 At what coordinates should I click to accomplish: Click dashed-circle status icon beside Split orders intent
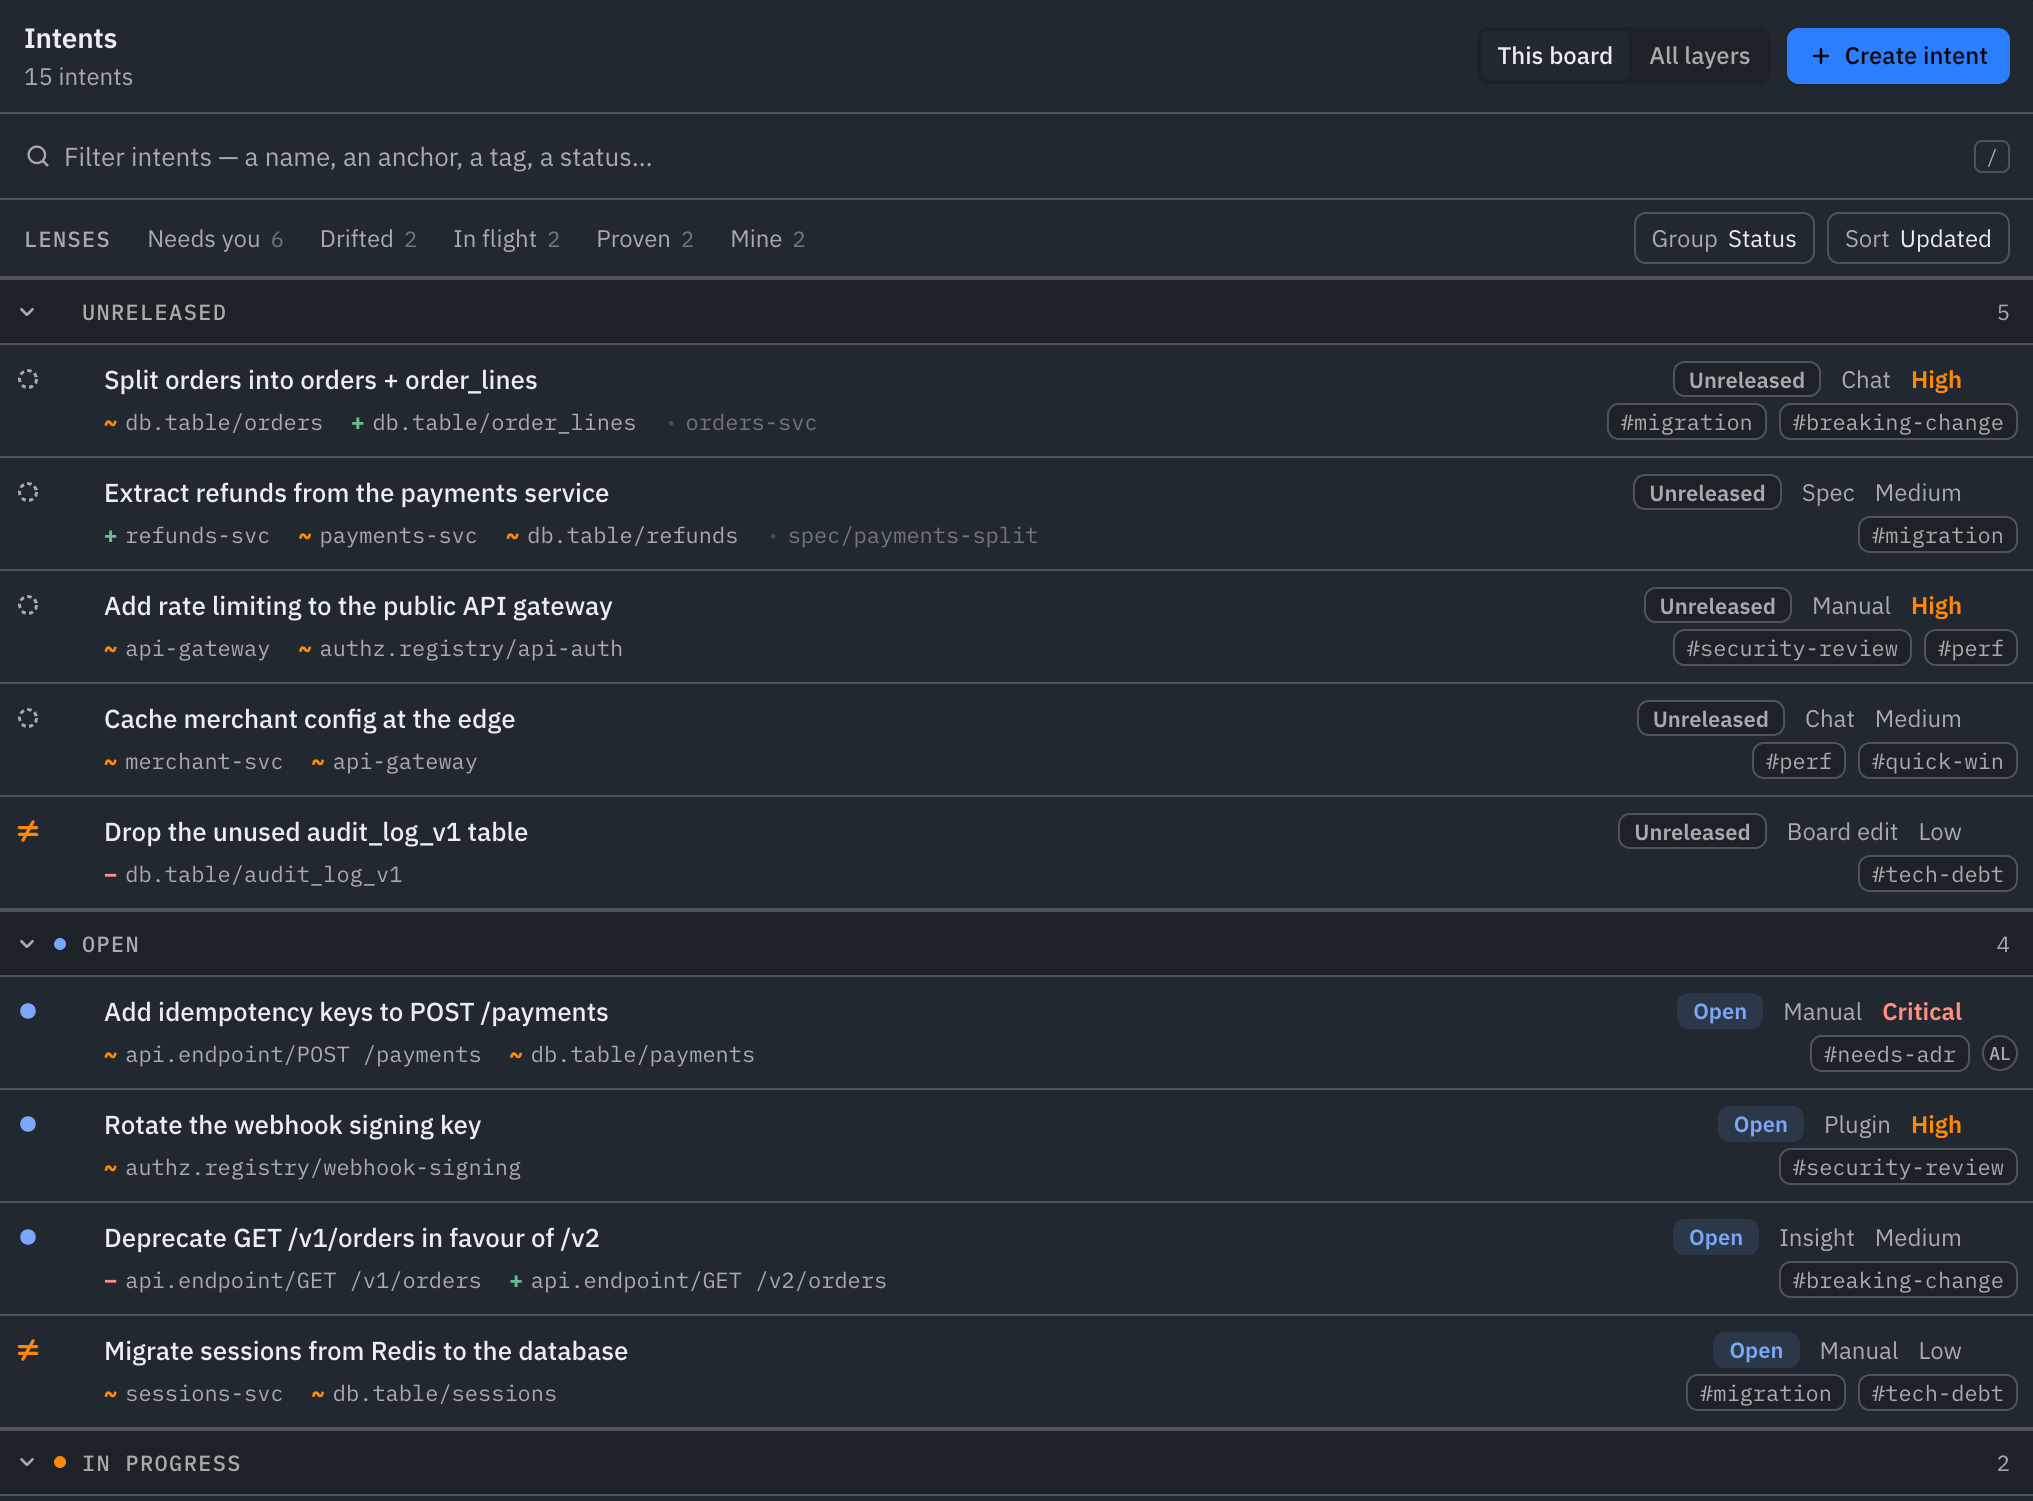click(x=28, y=379)
